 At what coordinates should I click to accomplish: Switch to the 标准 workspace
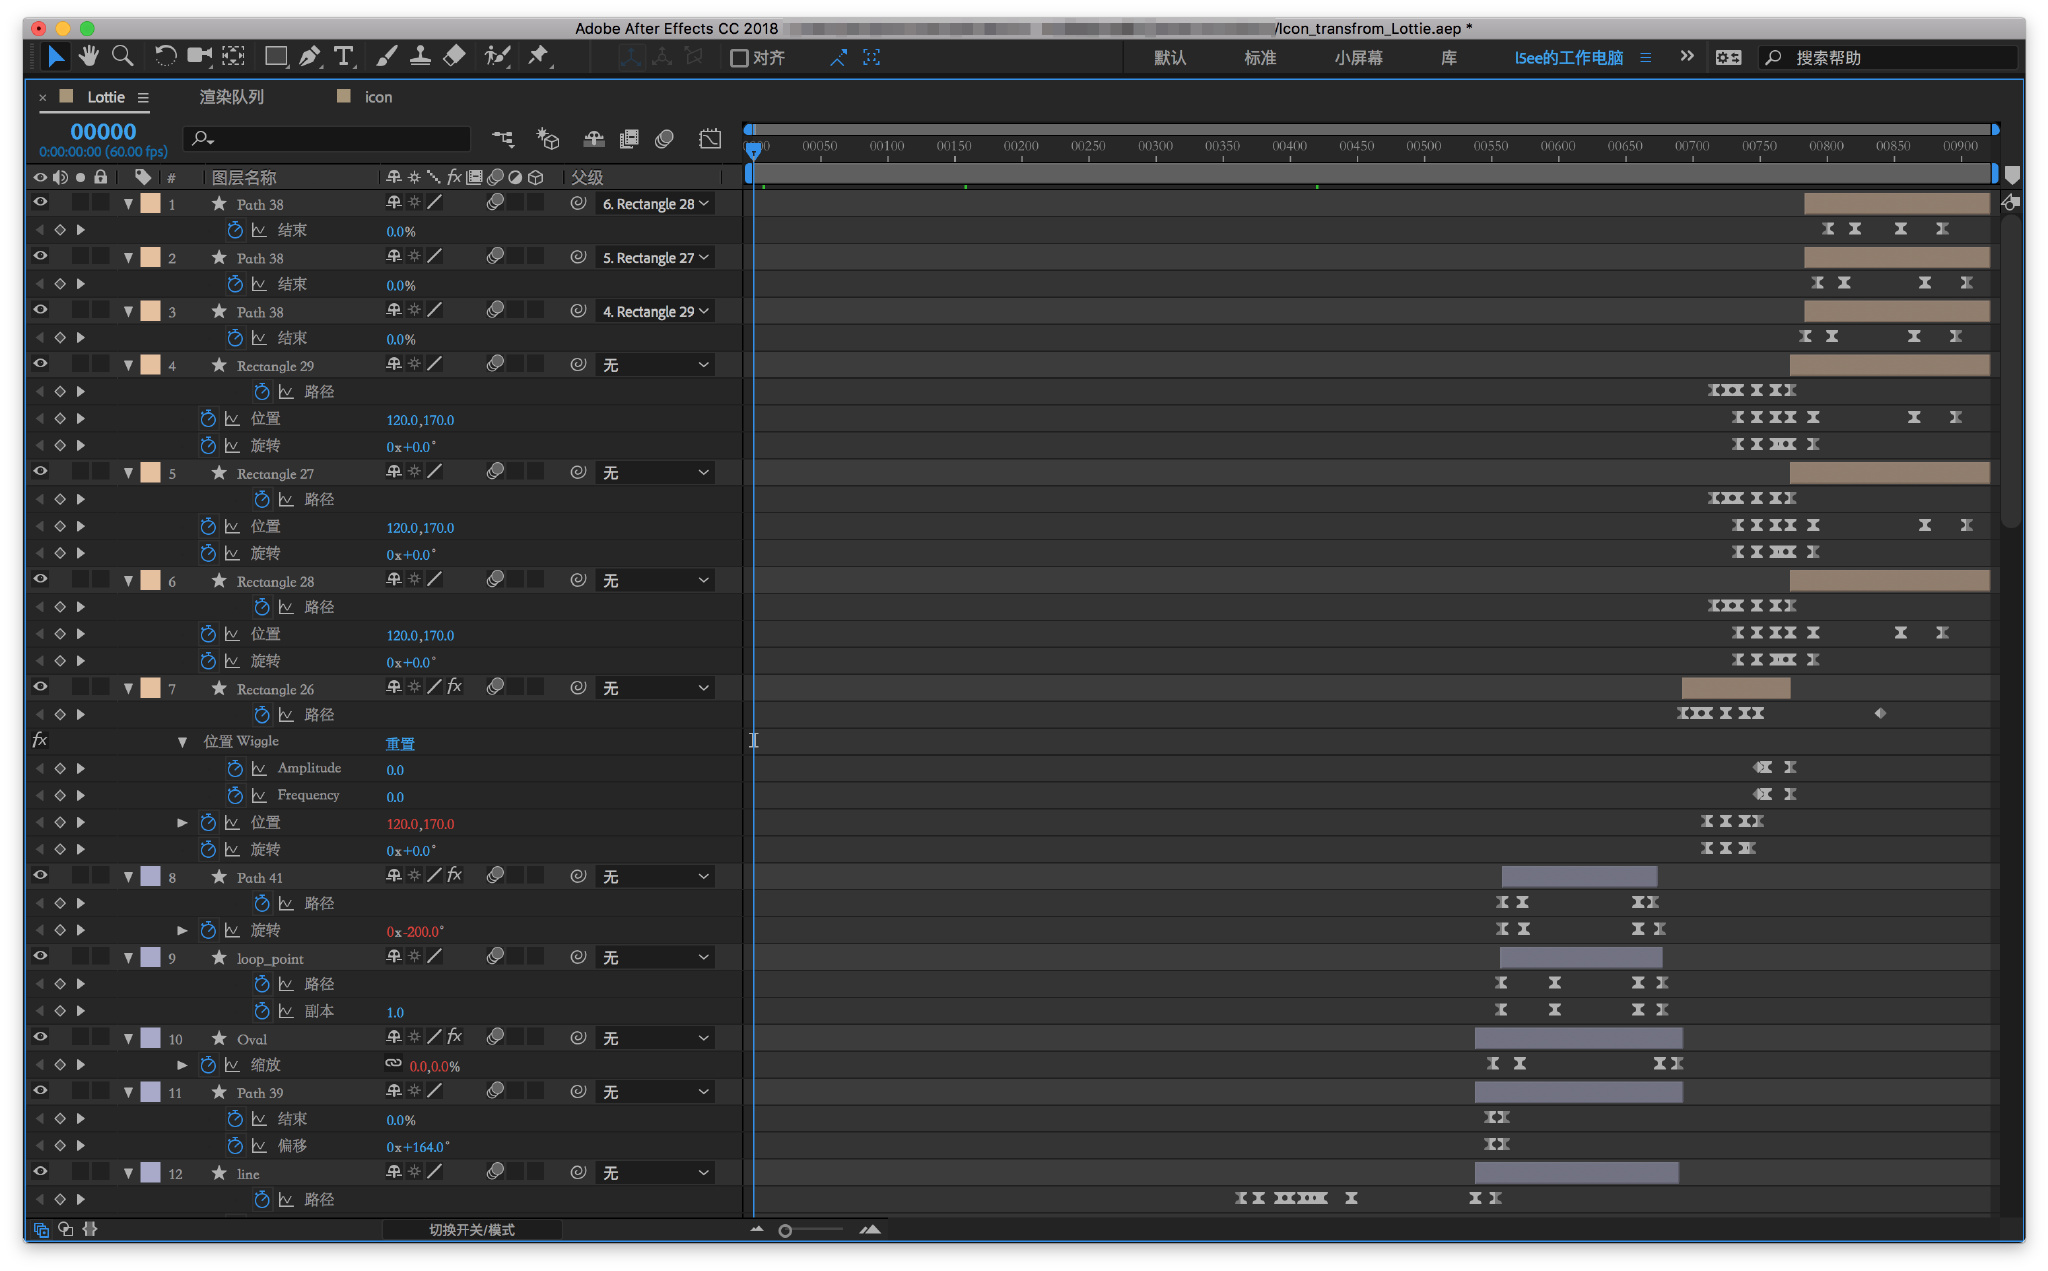tap(1259, 58)
